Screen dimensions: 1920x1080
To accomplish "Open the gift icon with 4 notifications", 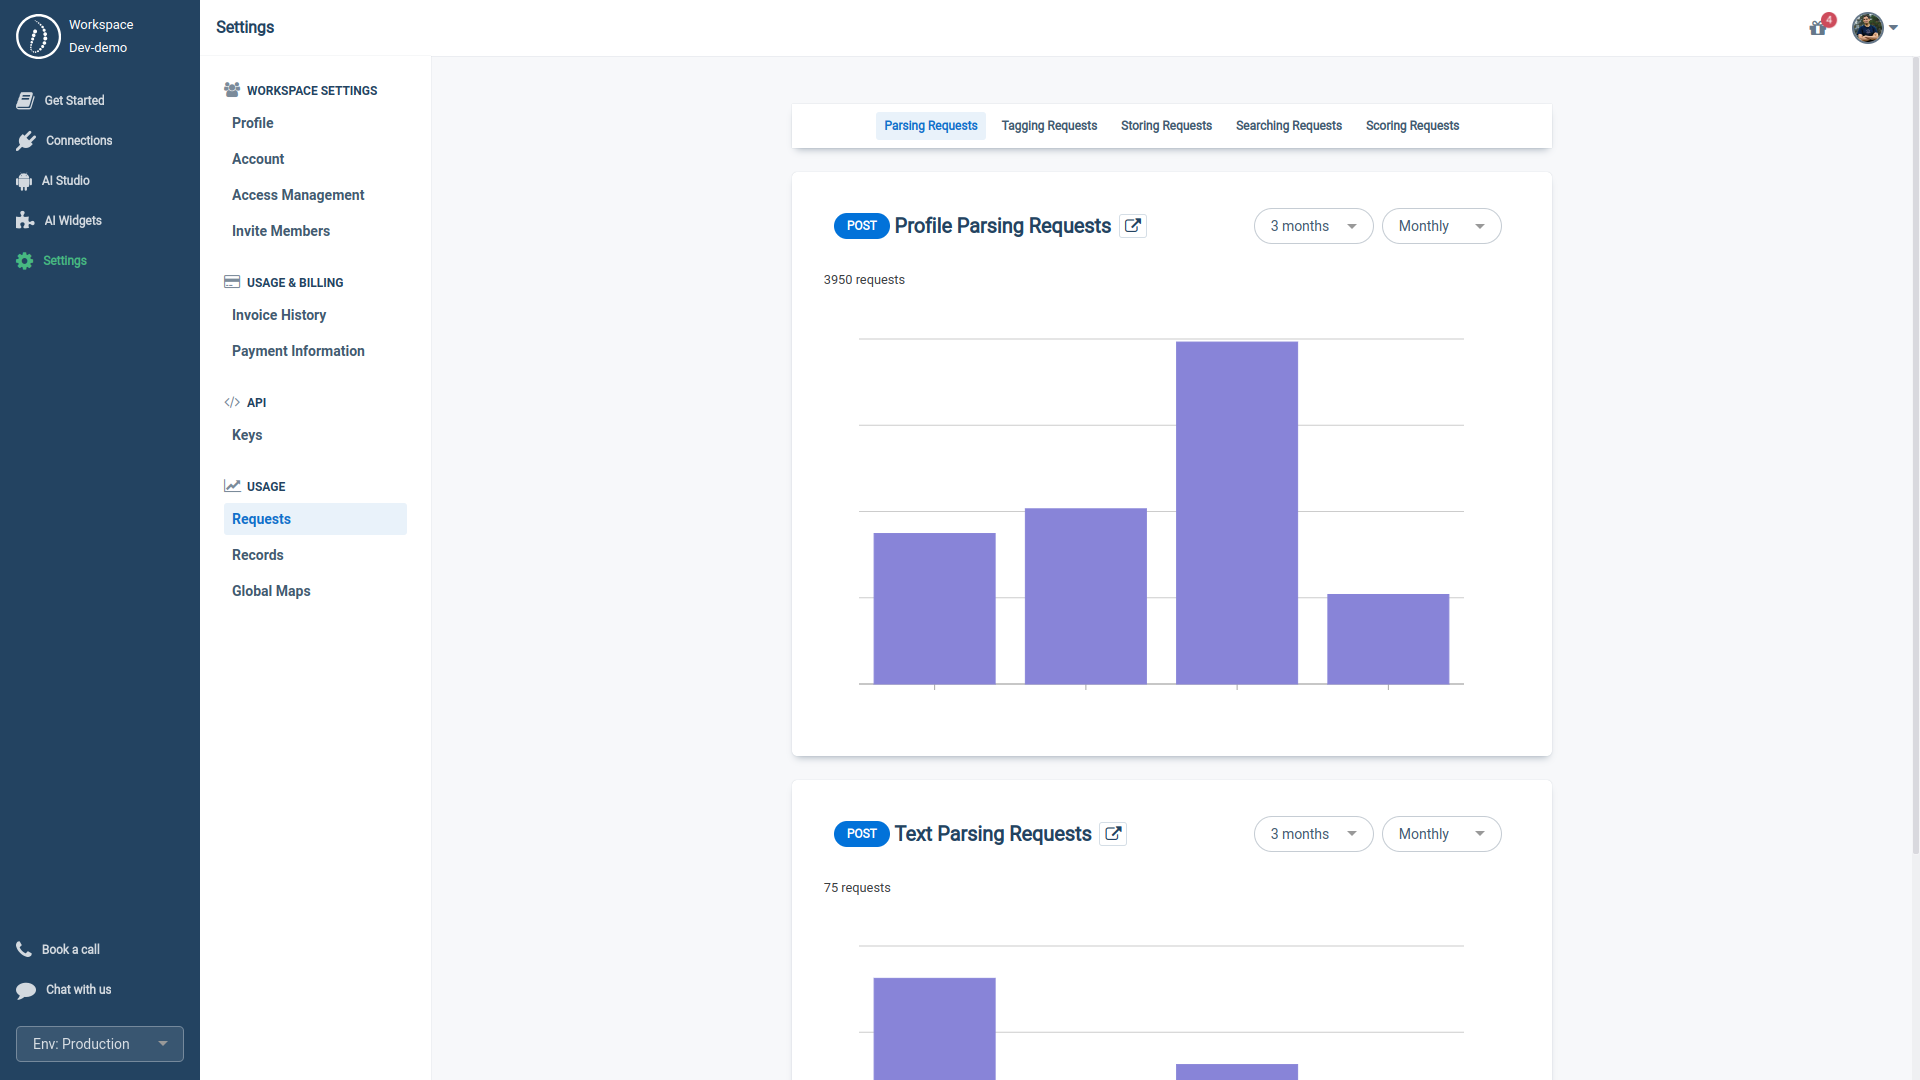I will pos(1817,28).
